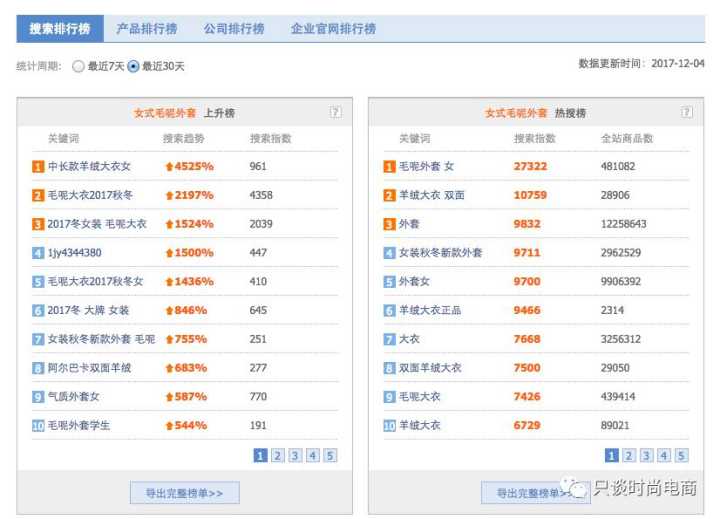
Task: Select the 最近7天 radio button
Action: coord(79,66)
